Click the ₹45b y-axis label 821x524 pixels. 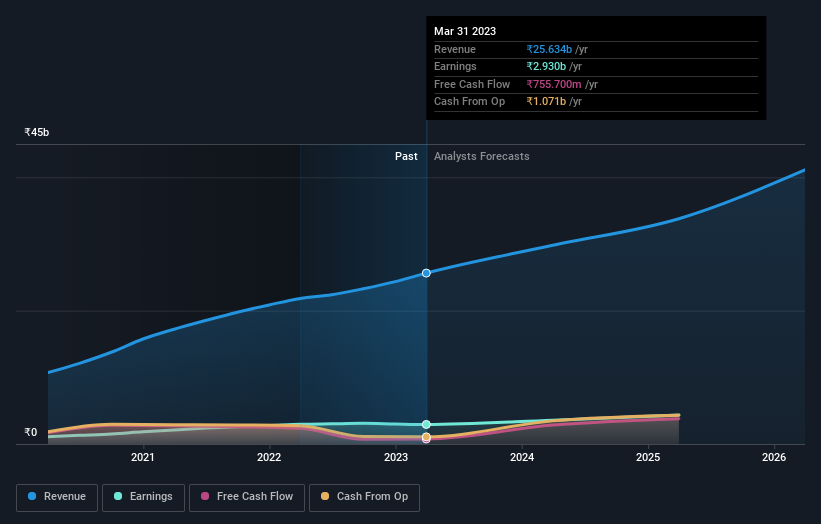[x=37, y=132]
